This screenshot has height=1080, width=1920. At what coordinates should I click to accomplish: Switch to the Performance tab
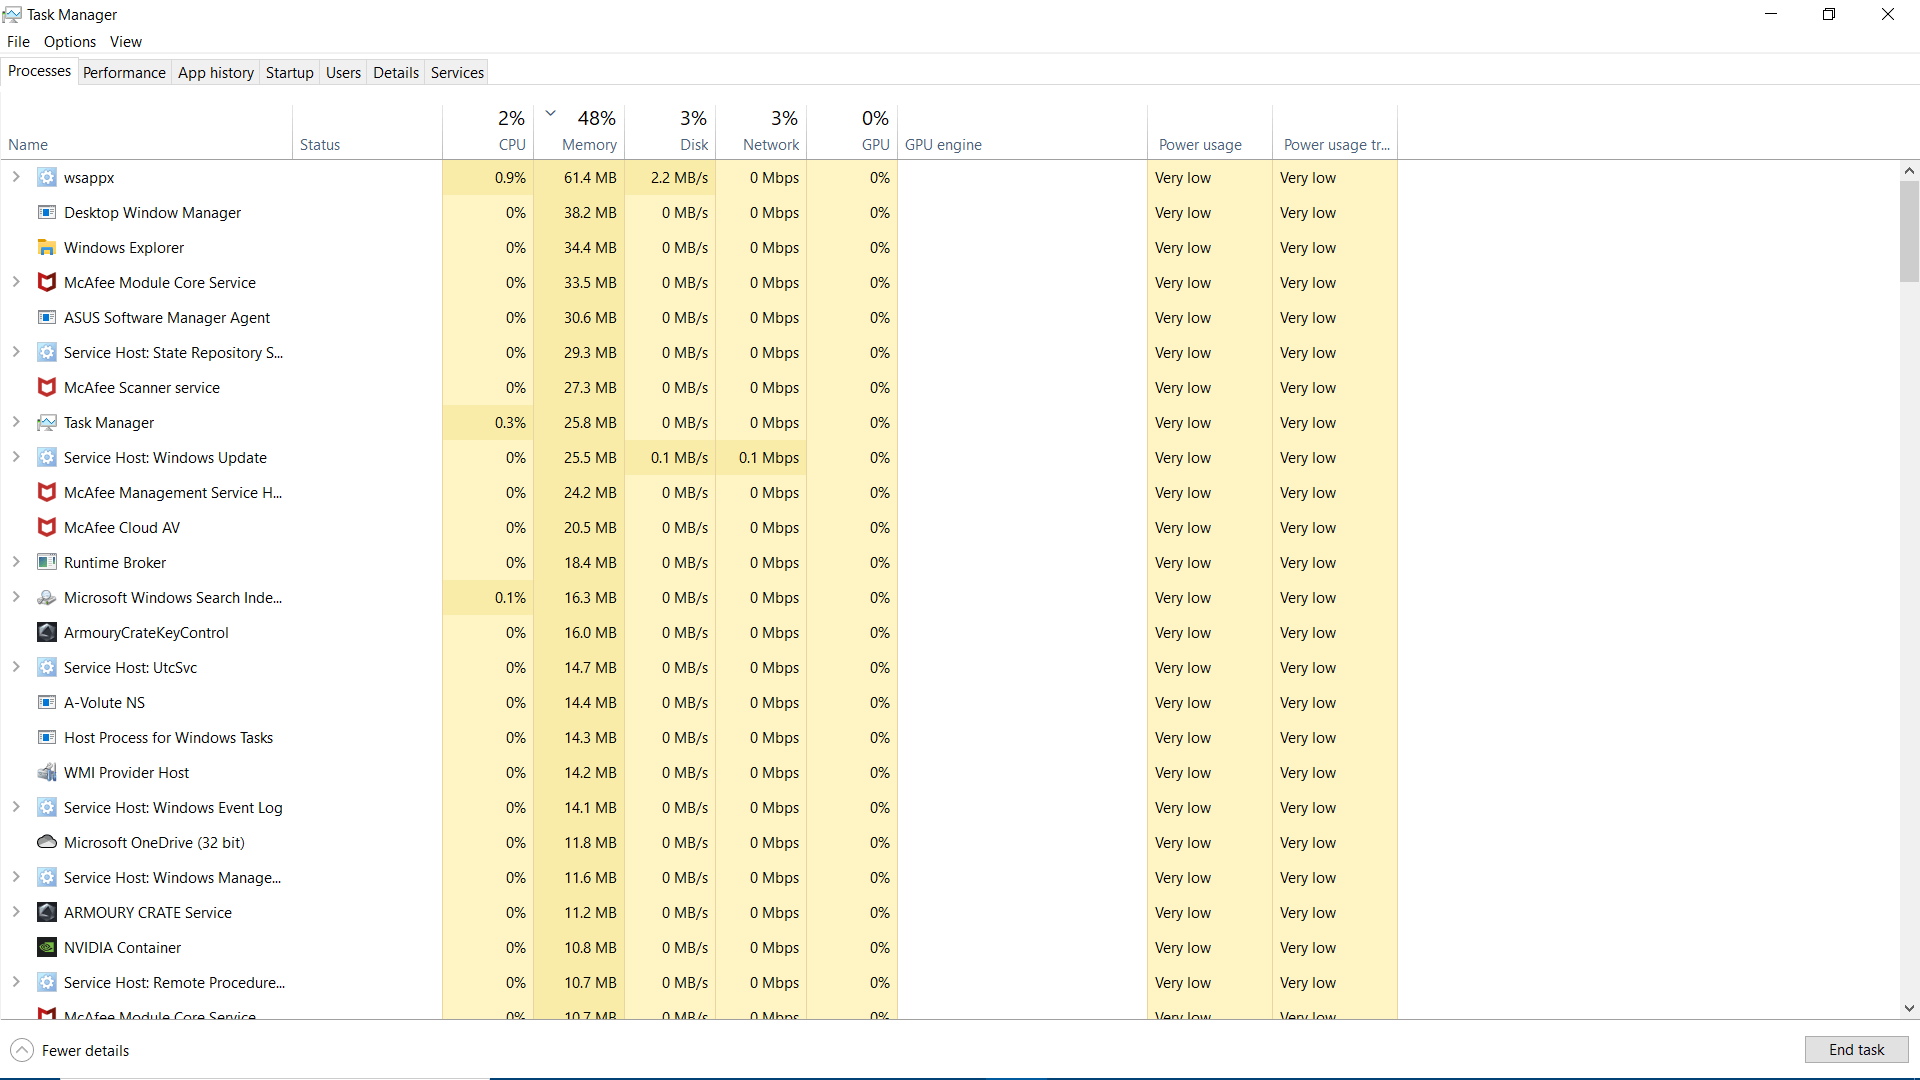[124, 72]
